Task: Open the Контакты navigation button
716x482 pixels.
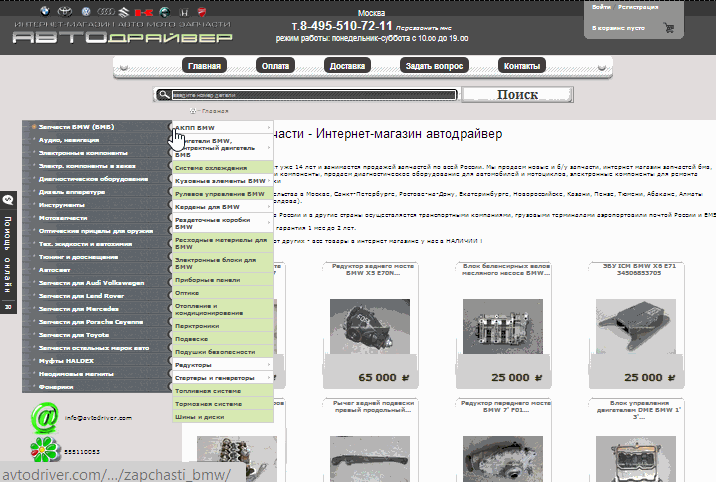Action: point(521,66)
